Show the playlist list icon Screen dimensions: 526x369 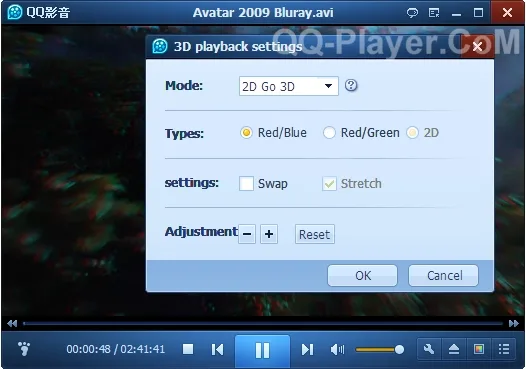point(504,349)
